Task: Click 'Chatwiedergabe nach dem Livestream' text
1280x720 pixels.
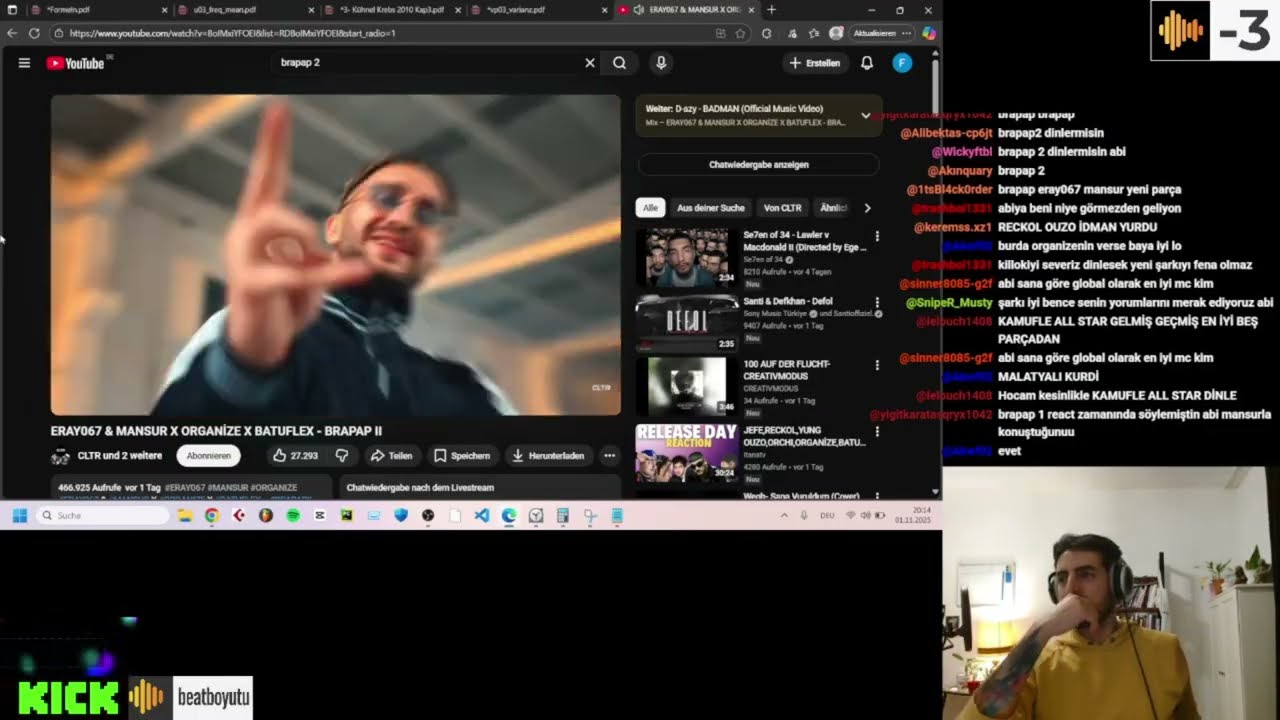Action: click(420, 488)
